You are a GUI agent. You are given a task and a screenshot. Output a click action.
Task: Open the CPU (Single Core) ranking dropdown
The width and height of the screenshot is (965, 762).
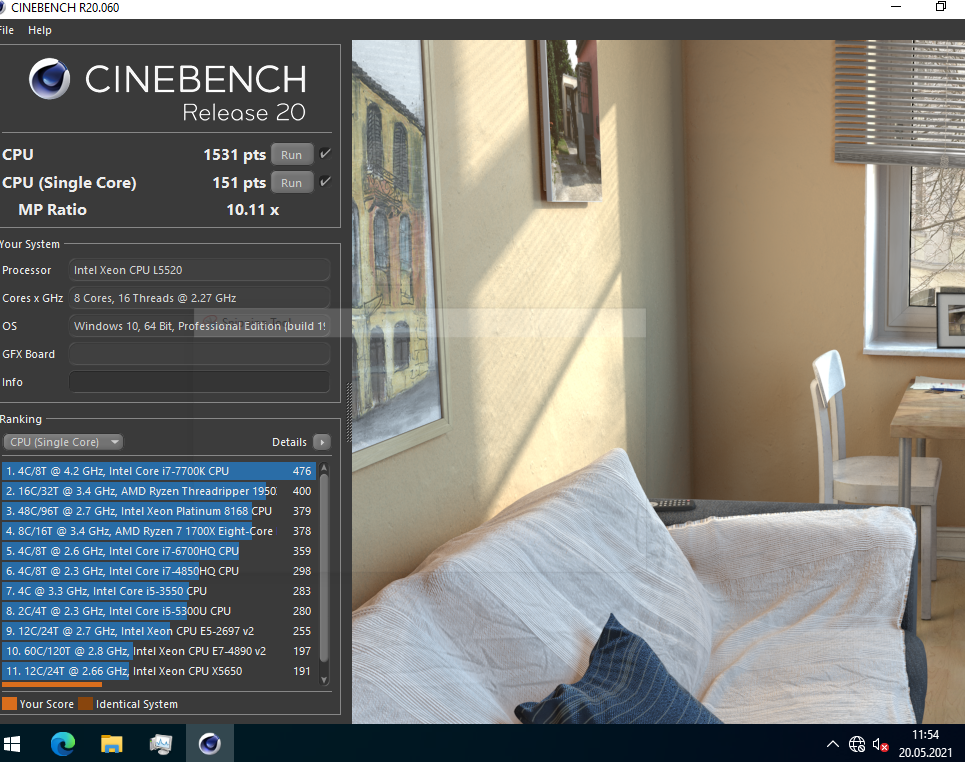(63, 442)
